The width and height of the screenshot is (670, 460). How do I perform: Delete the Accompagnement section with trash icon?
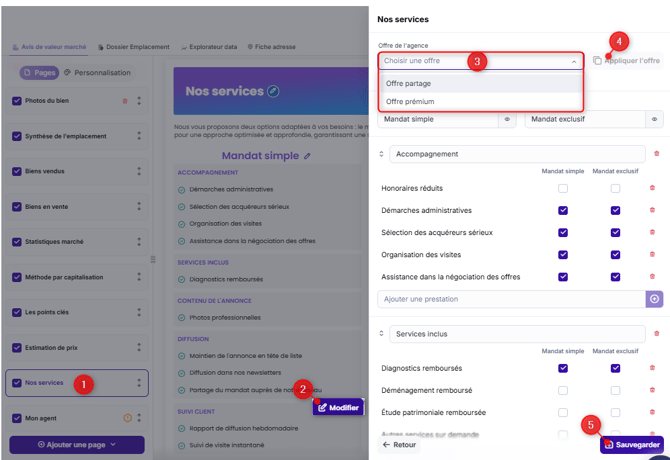tap(656, 154)
